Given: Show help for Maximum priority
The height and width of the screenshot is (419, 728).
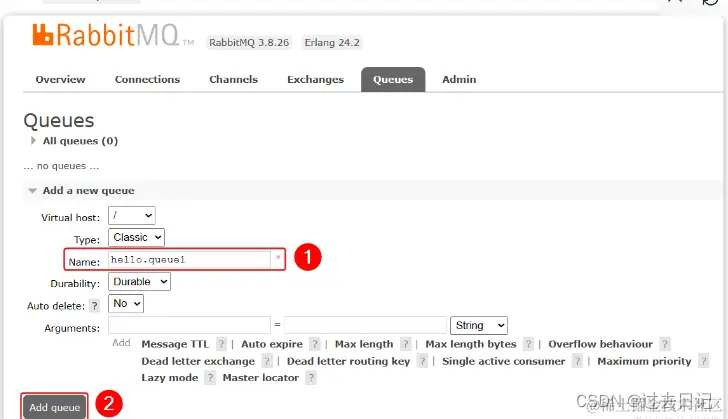Looking at the screenshot, I should pos(703,361).
